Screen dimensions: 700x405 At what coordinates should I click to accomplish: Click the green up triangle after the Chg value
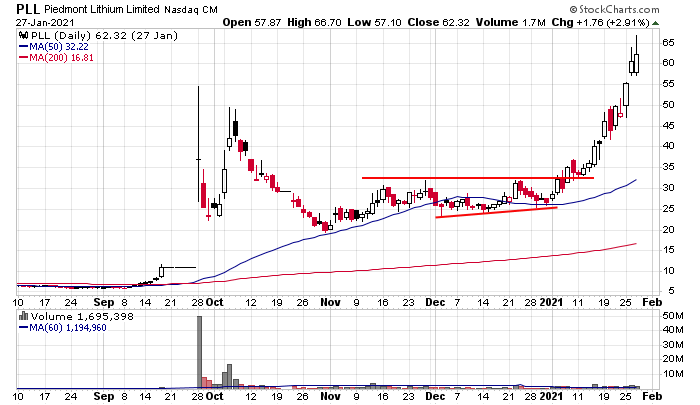point(655,23)
